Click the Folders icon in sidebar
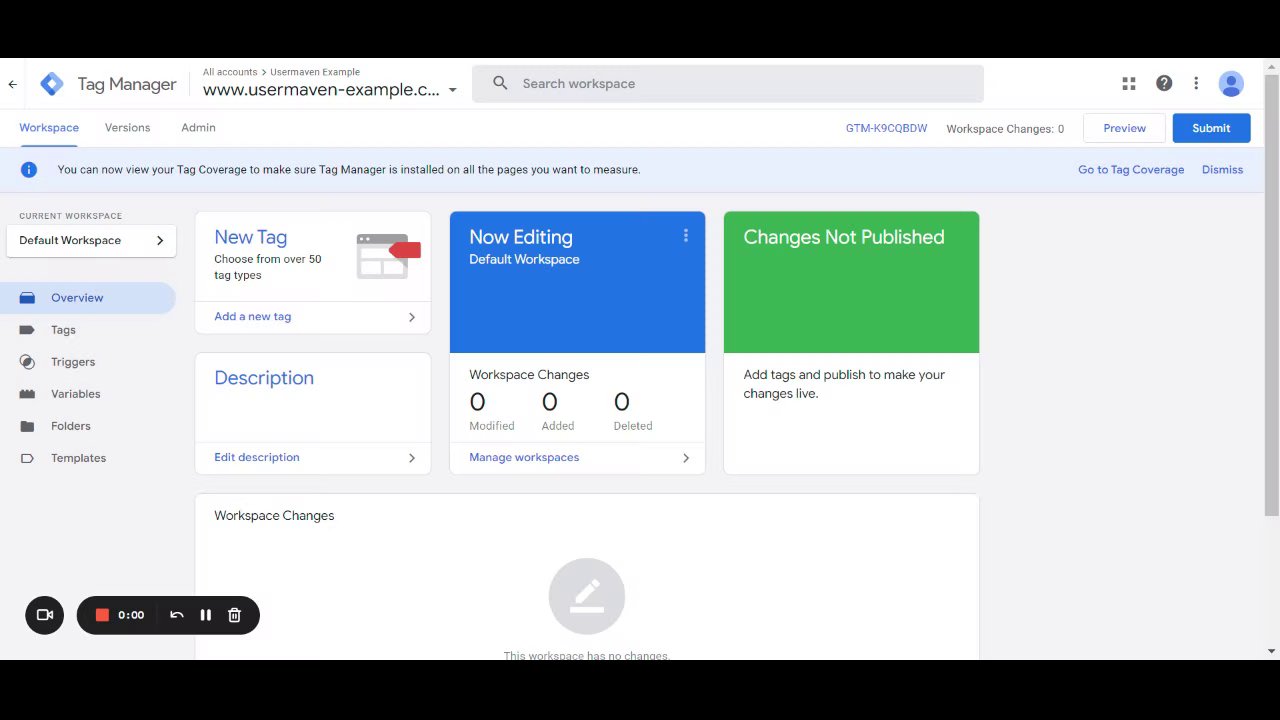1280x720 pixels. coord(27,426)
